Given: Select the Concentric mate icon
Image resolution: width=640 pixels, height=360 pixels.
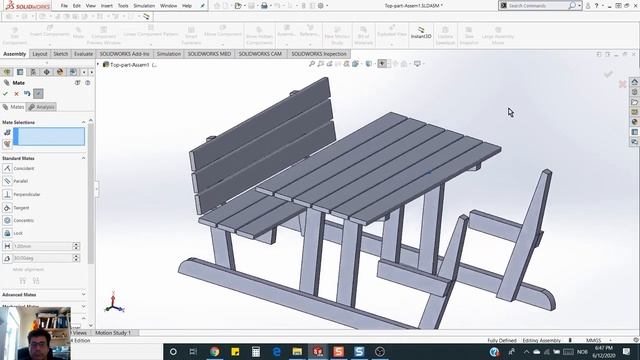Looking at the screenshot, I should pos(7,220).
